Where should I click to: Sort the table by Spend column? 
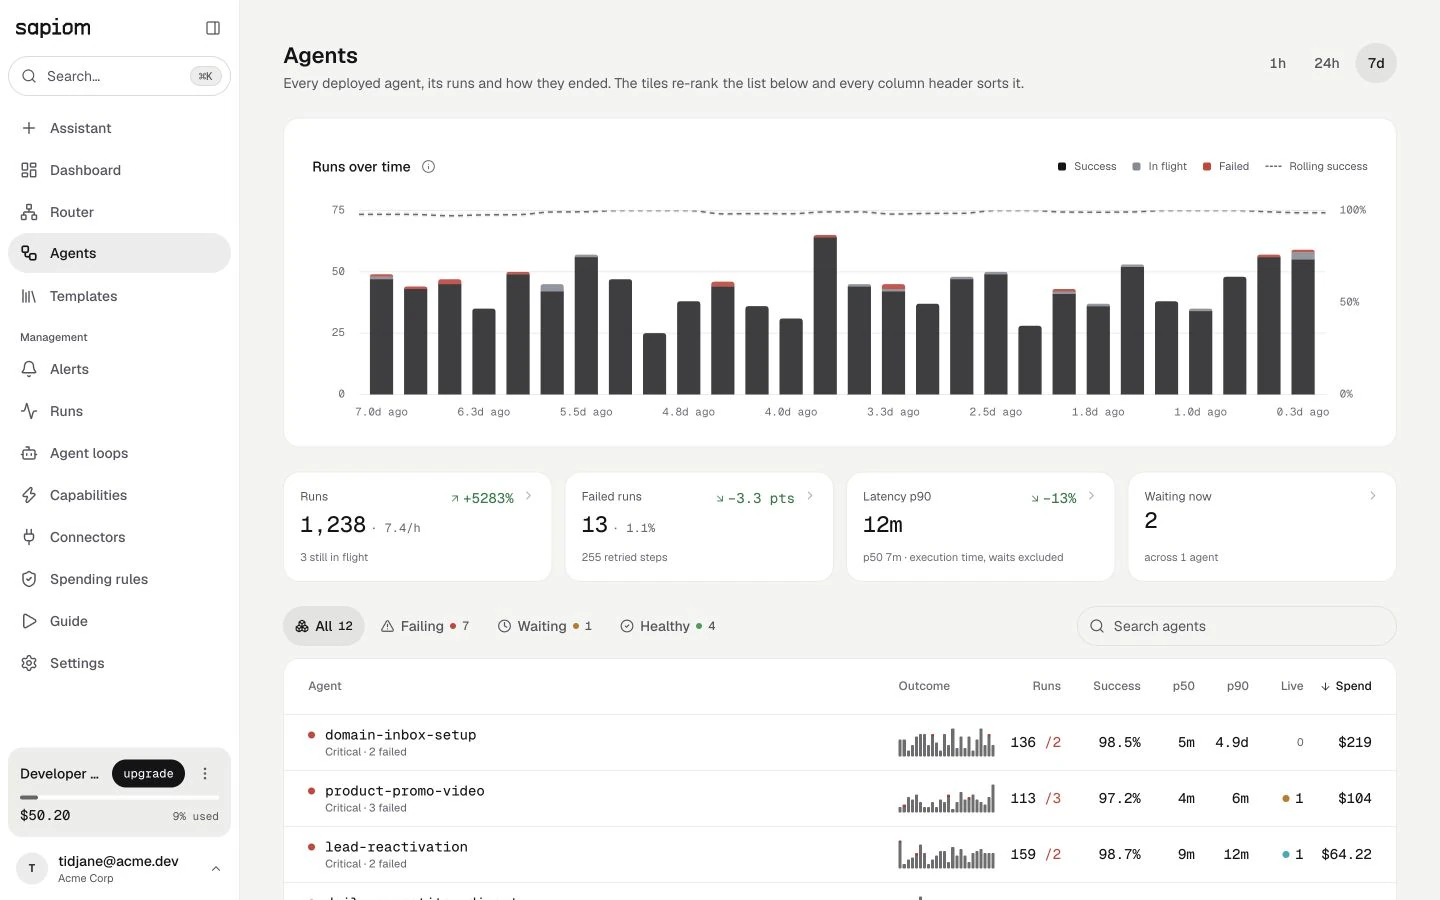[x=1346, y=686]
